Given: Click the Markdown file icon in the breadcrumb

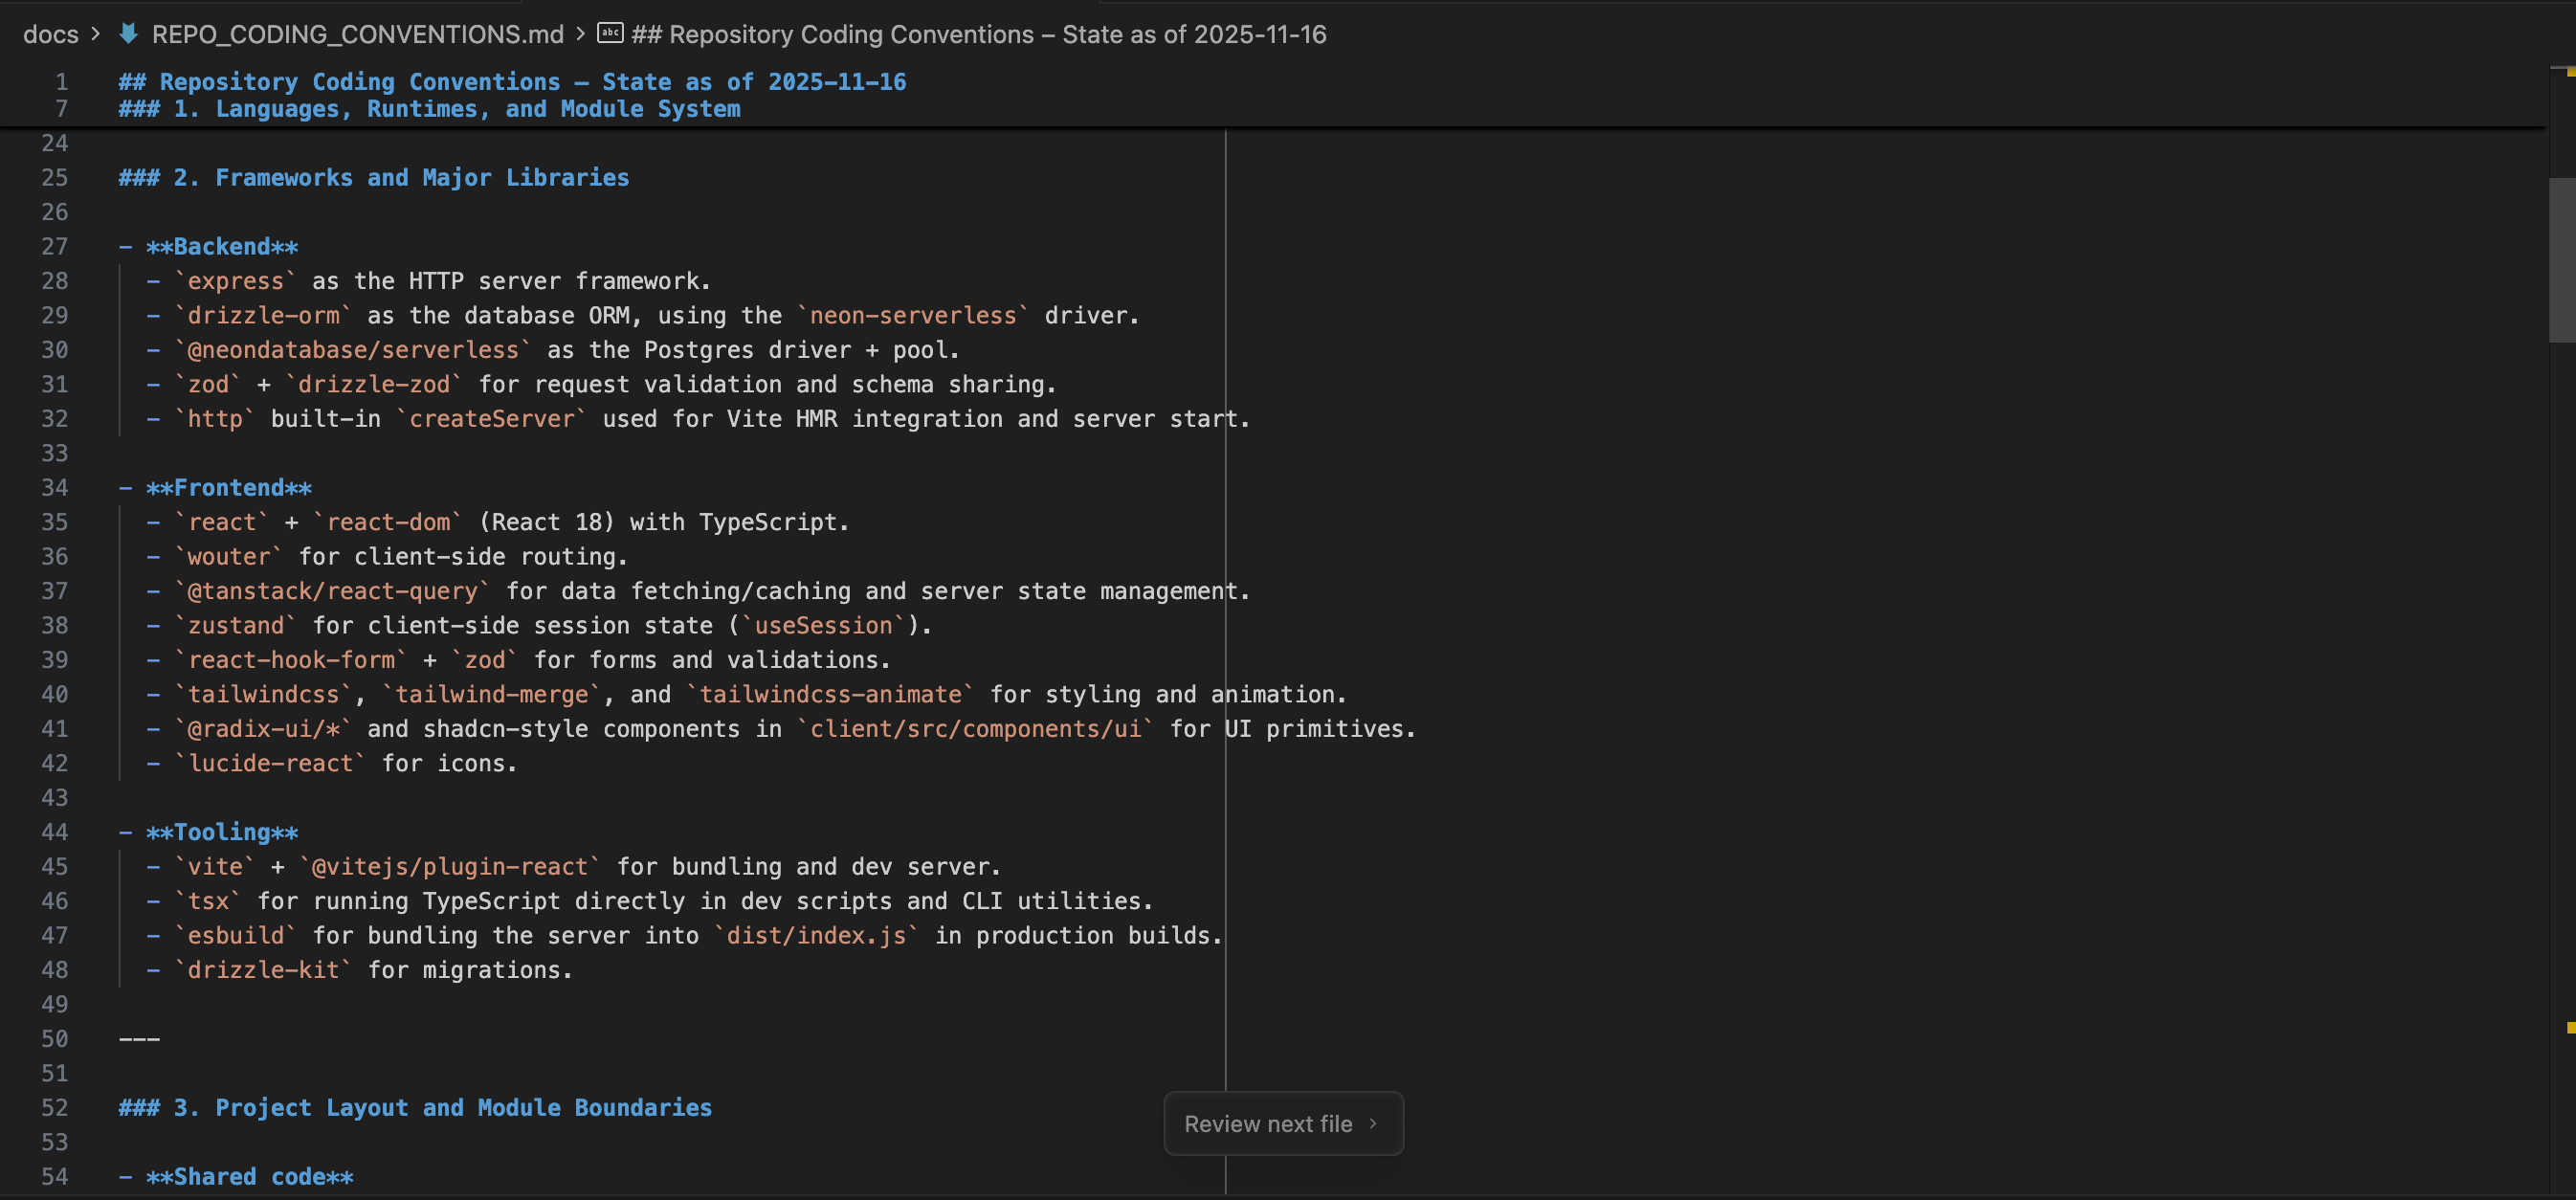Looking at the screenshot, I should tap(128, 33).
